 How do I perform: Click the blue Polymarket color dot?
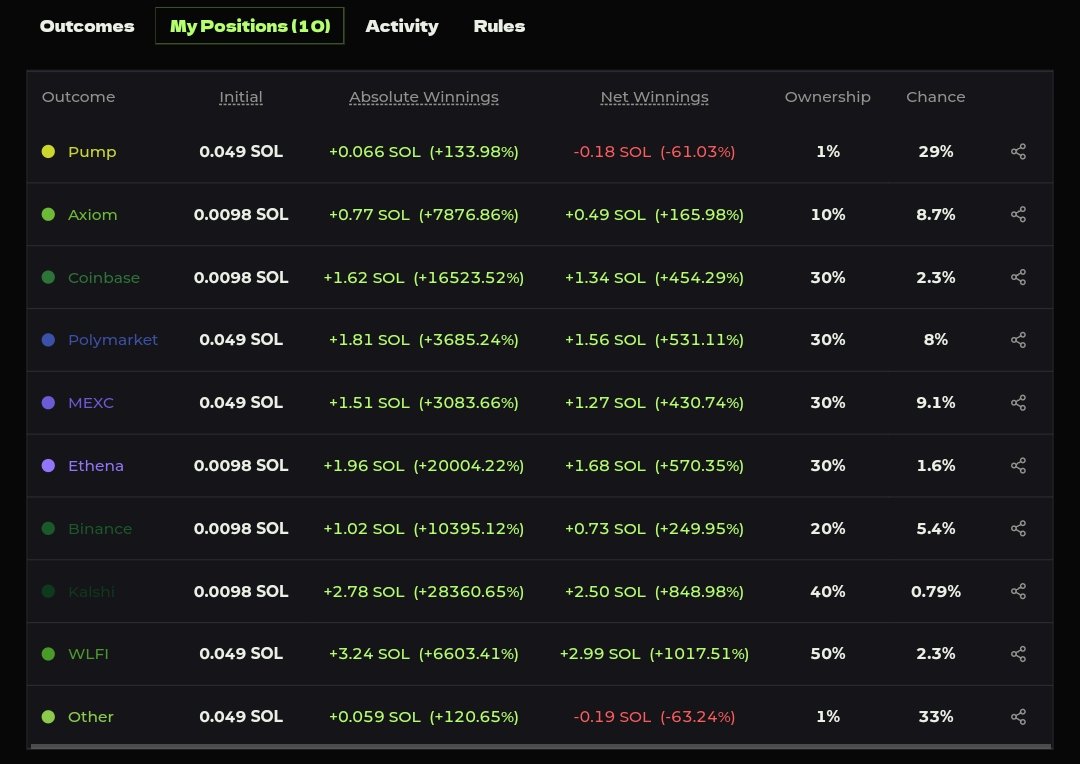48,340
